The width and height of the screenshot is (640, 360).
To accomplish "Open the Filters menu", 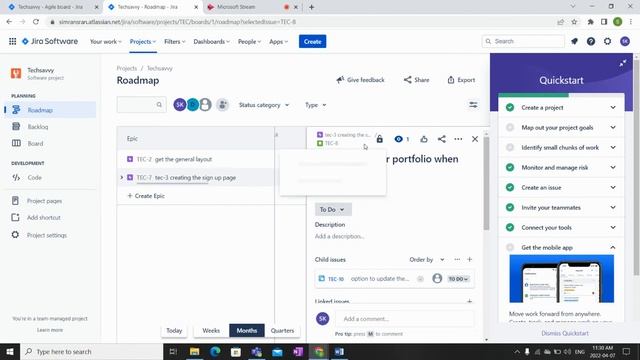I will (175, 42).
